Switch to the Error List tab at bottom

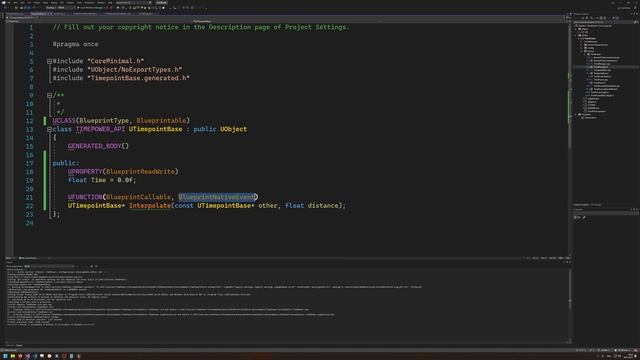point(10,345)
